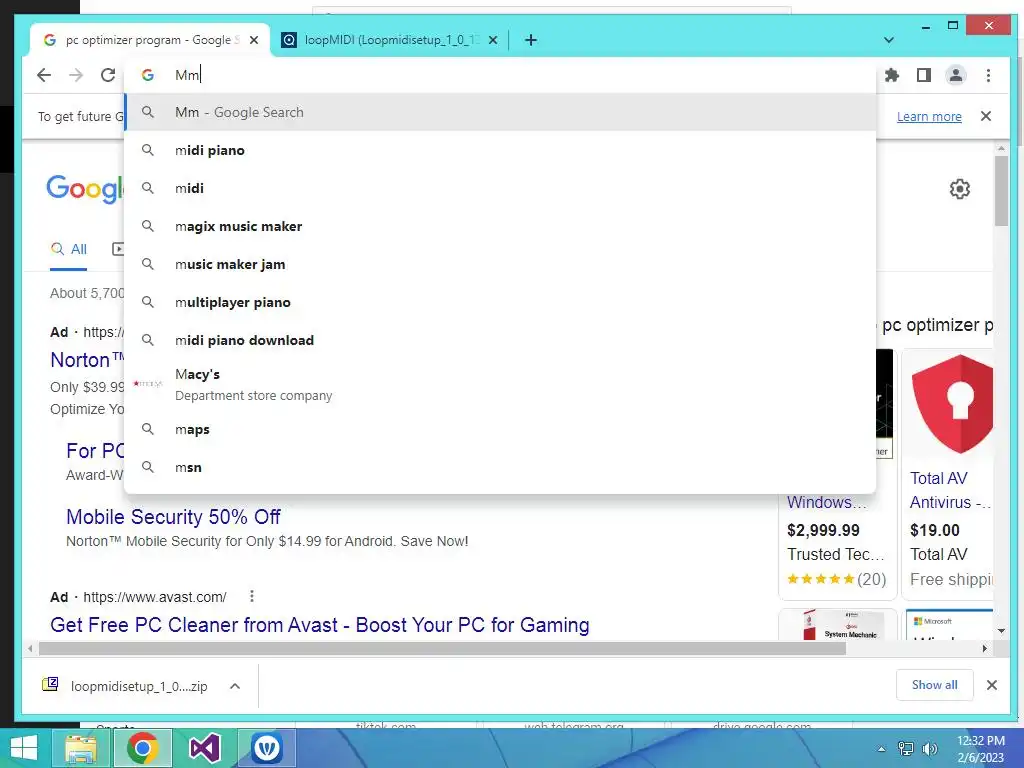Click the horizontal scrollbar thumb
1024x768 pixels.
[442, 648]
